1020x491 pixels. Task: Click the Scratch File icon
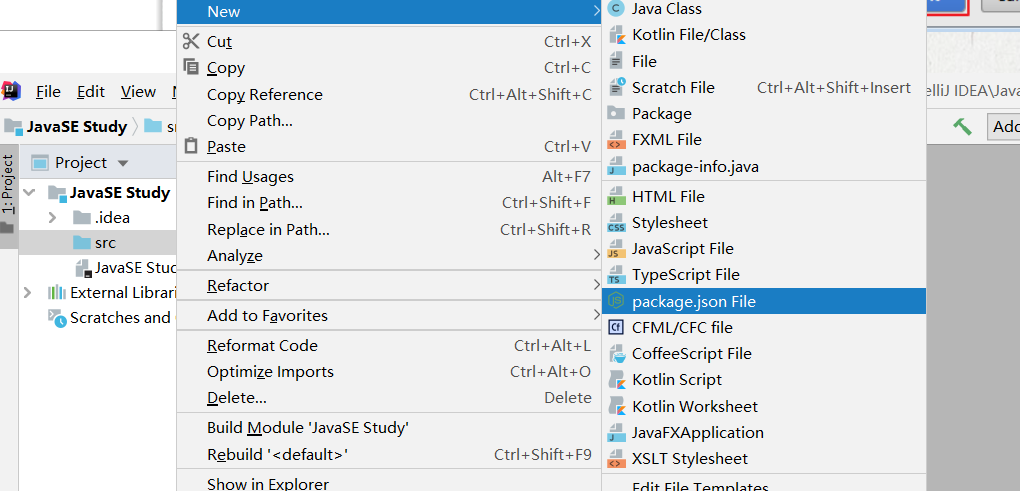(615, 87)
